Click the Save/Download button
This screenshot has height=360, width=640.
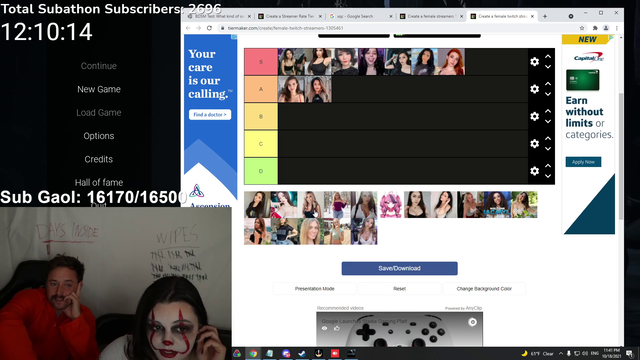[x=399, y=268]
